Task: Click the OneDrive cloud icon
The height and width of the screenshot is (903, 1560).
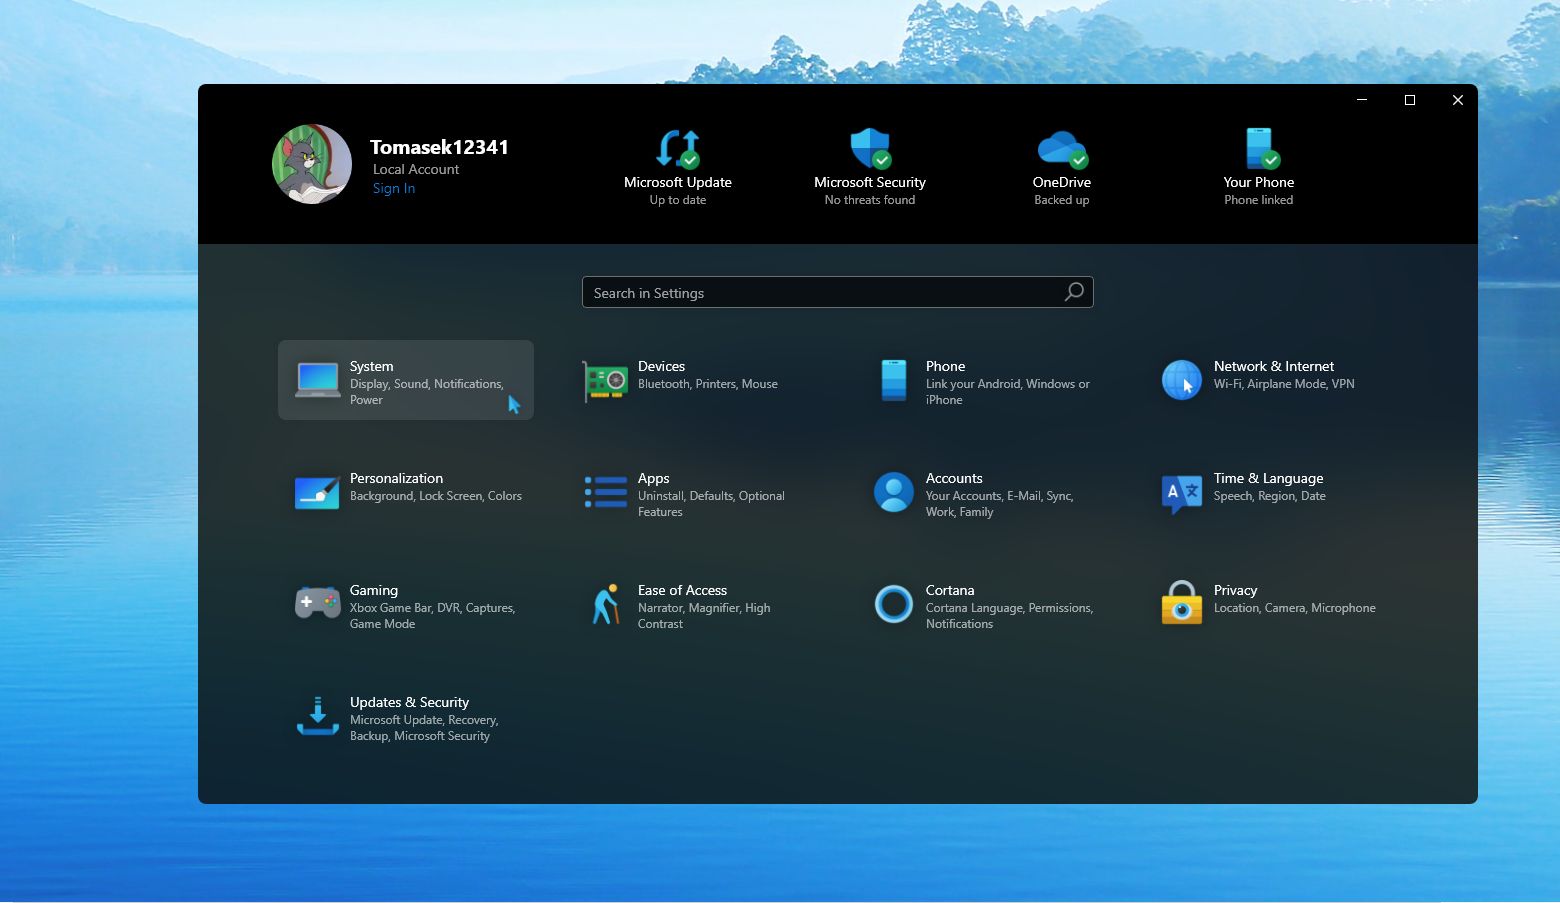Action: 1062,149
